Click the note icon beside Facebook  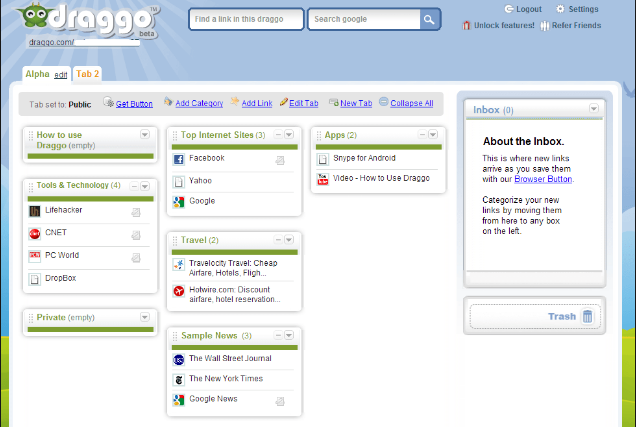tap(280, 161)
